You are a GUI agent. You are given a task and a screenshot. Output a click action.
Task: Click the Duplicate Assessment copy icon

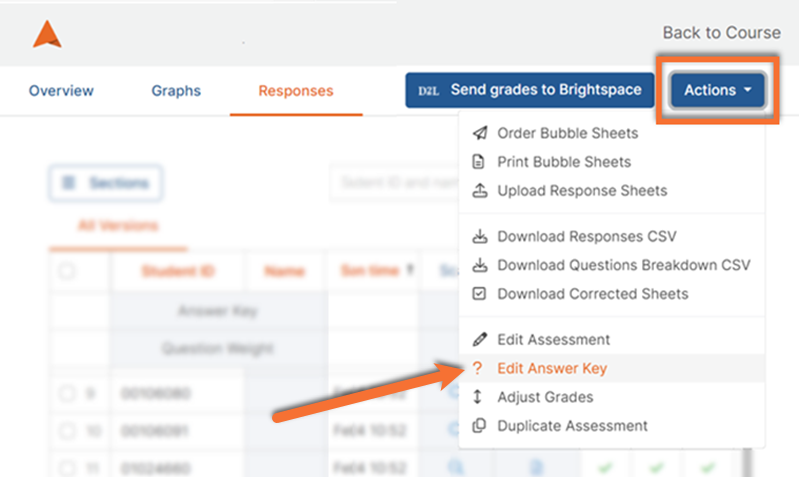coord(480,426)
